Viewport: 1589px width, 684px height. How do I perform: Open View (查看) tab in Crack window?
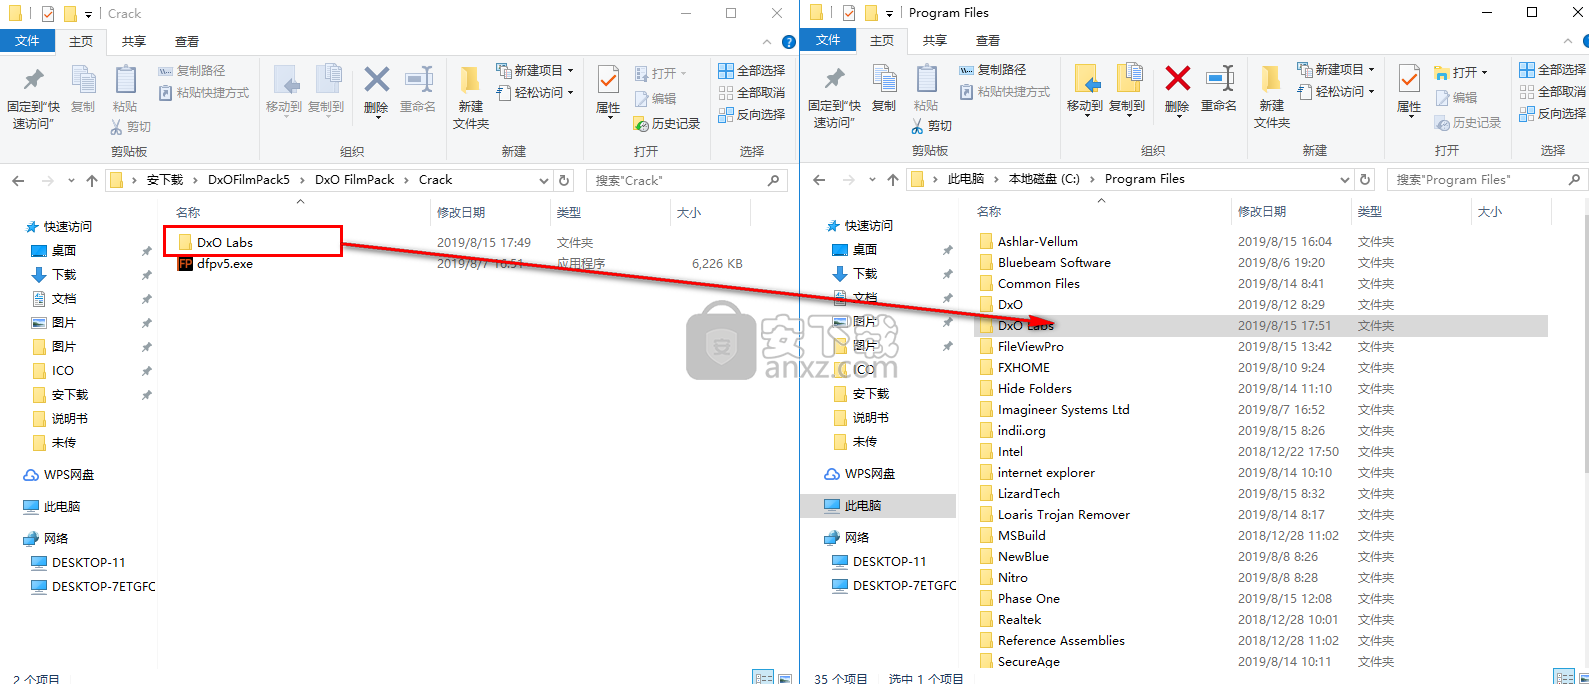point(187,41)
